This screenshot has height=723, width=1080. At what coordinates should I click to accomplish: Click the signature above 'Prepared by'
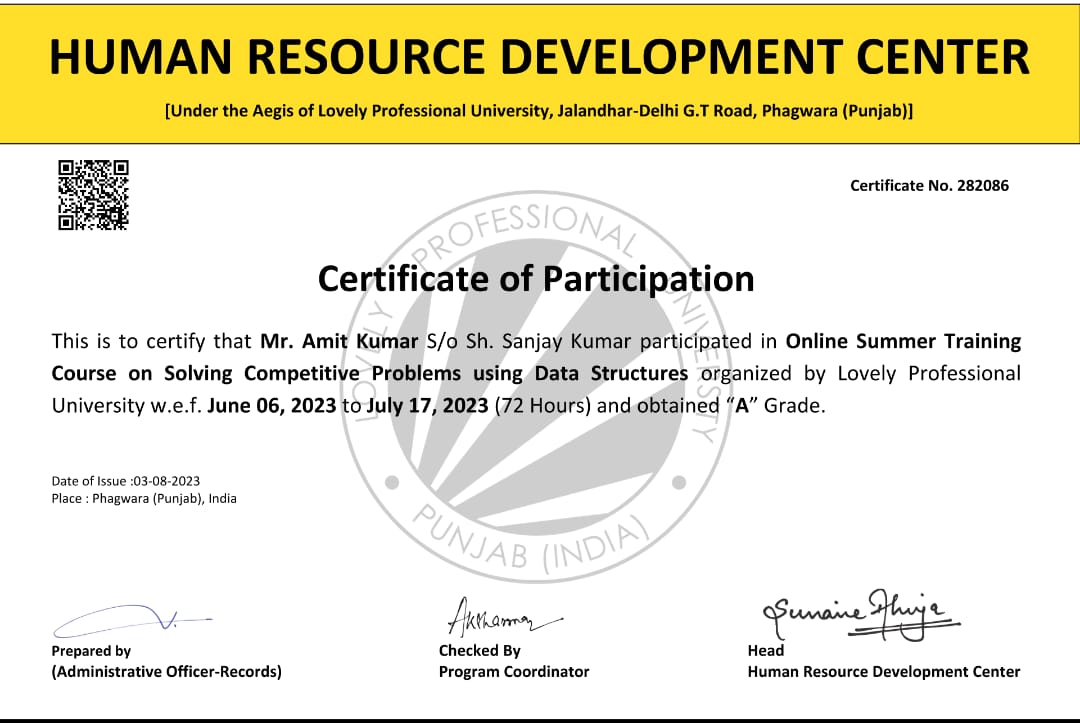click(x=132, y=620)
